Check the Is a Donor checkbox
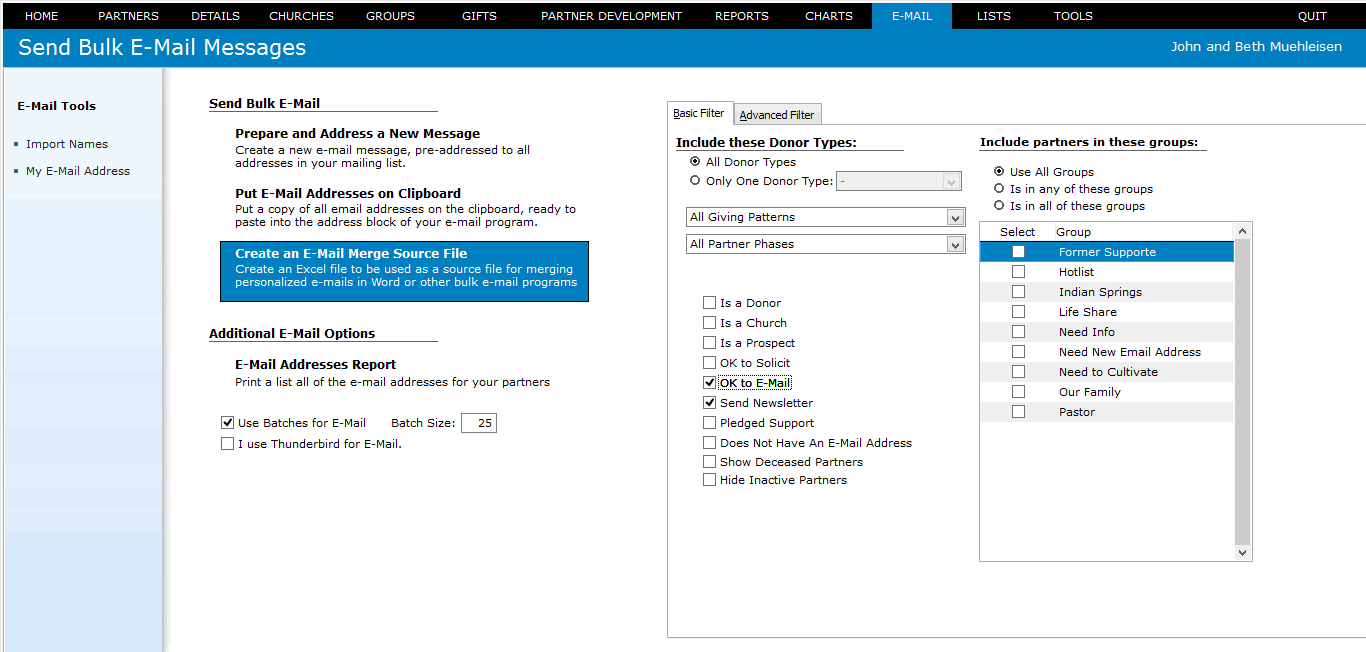Image resolution: width=1366 pixels, height=652 pixels. [x=710, y=303]
